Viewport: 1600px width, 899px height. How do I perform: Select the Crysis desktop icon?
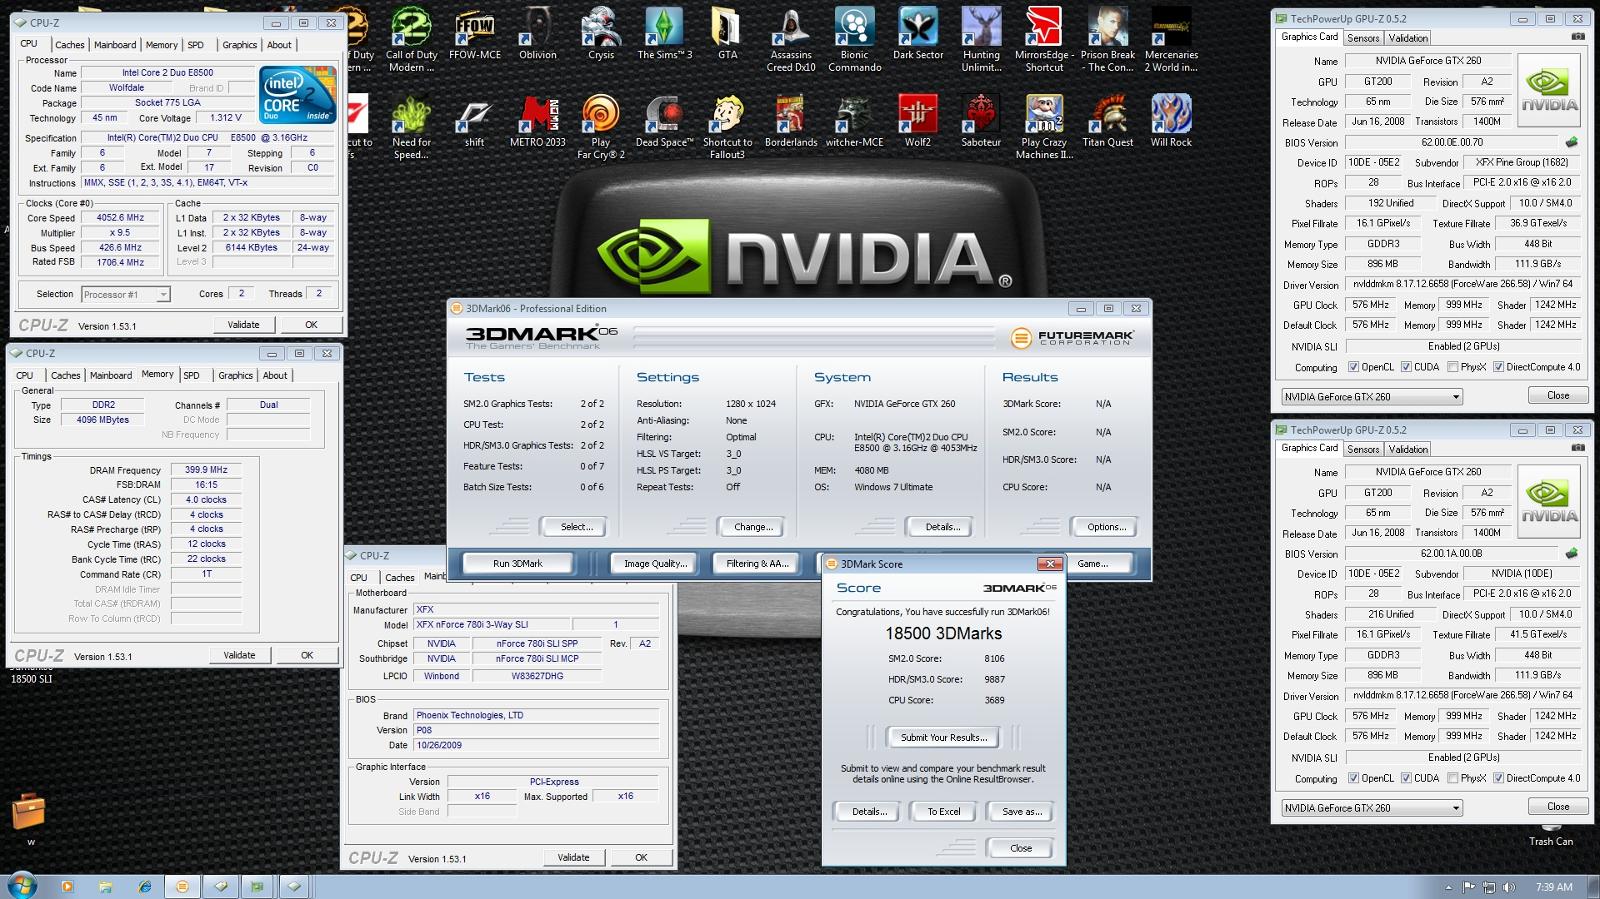(601, 33)
